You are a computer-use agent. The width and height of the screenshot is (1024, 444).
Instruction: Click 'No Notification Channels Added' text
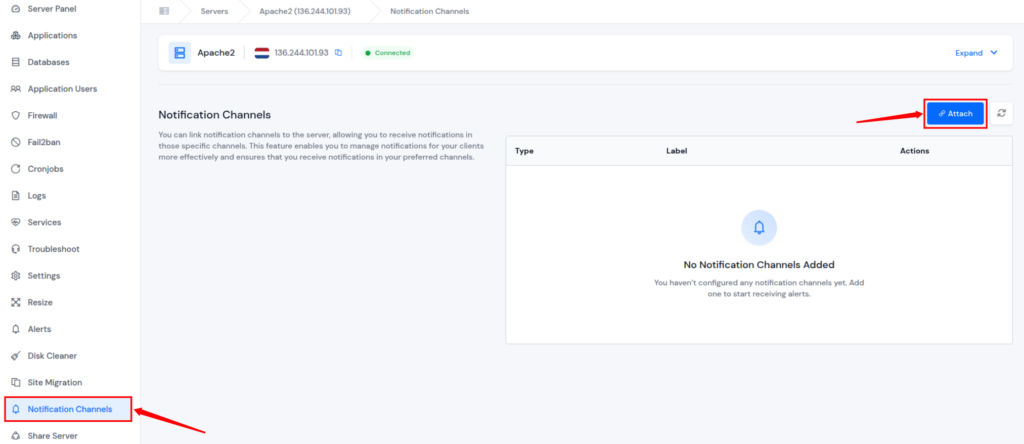[759, 264]
